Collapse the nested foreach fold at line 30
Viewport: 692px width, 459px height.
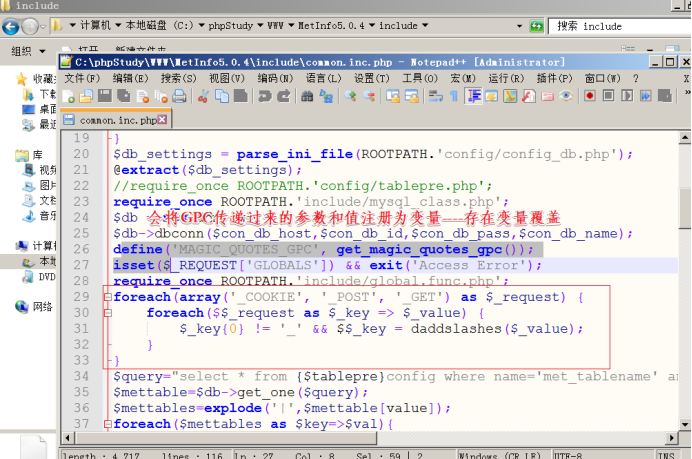[108, 313]
